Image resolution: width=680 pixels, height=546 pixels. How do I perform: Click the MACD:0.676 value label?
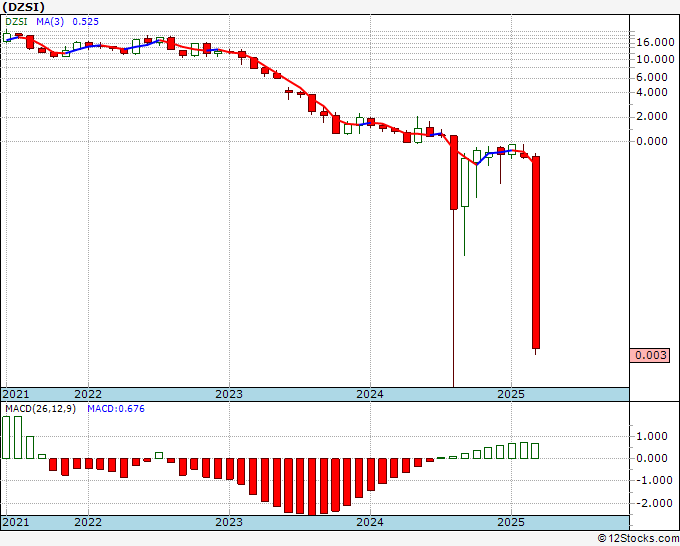coord(116,409)
